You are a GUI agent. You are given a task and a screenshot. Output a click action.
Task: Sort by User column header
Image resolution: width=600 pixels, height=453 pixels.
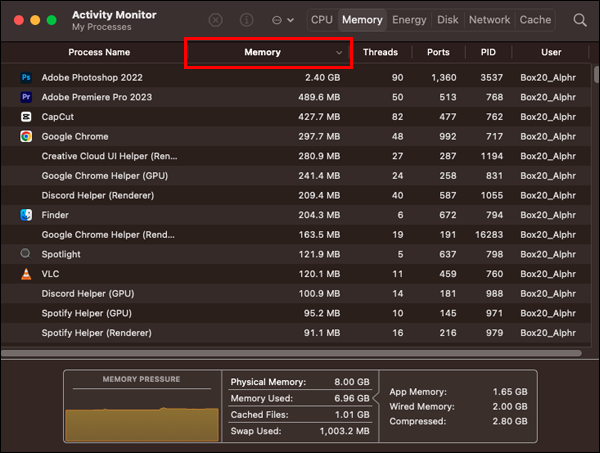551,52
